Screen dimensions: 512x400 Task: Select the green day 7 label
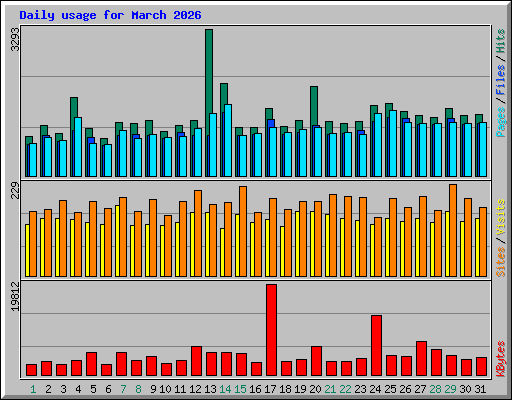click(123, 389)
